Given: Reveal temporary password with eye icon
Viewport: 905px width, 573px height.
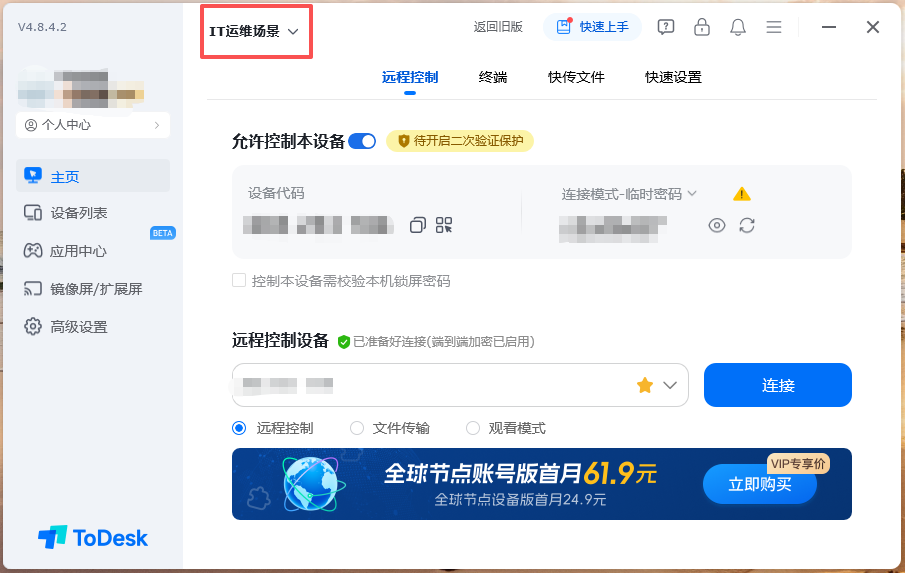Looking at the screenshot, I should (x=717, y=226).
